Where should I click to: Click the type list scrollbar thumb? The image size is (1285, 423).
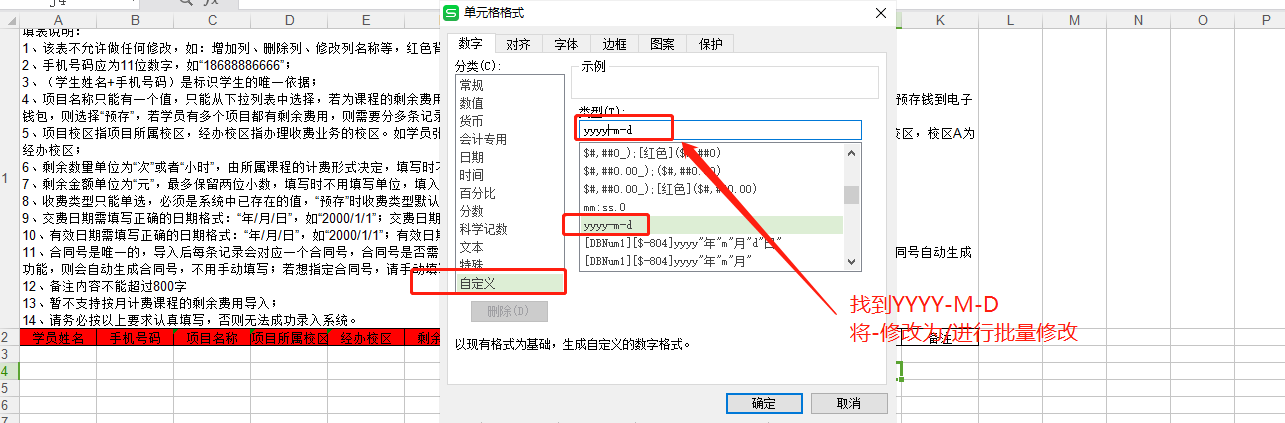click(852, 194)
